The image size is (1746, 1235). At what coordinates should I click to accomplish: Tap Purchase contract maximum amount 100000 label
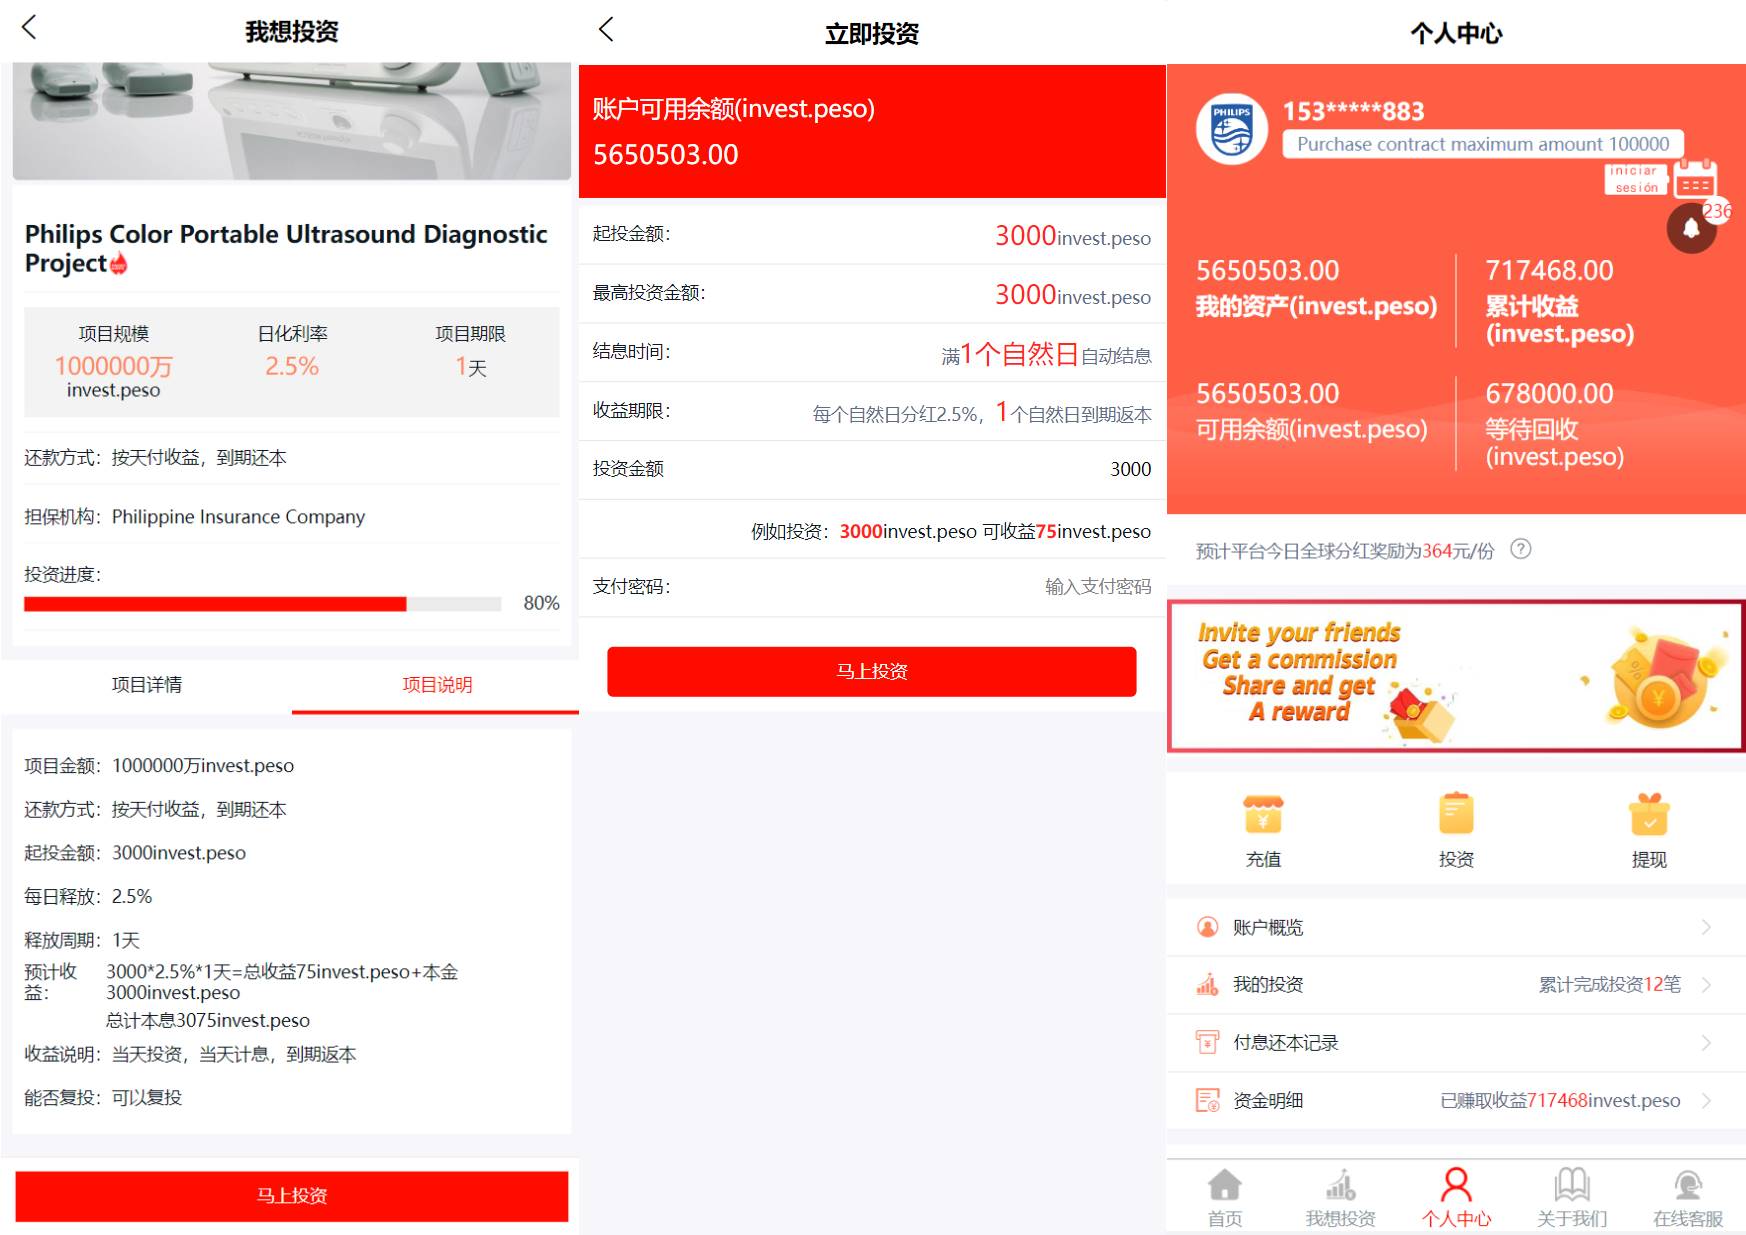(x=1483, y=144)
